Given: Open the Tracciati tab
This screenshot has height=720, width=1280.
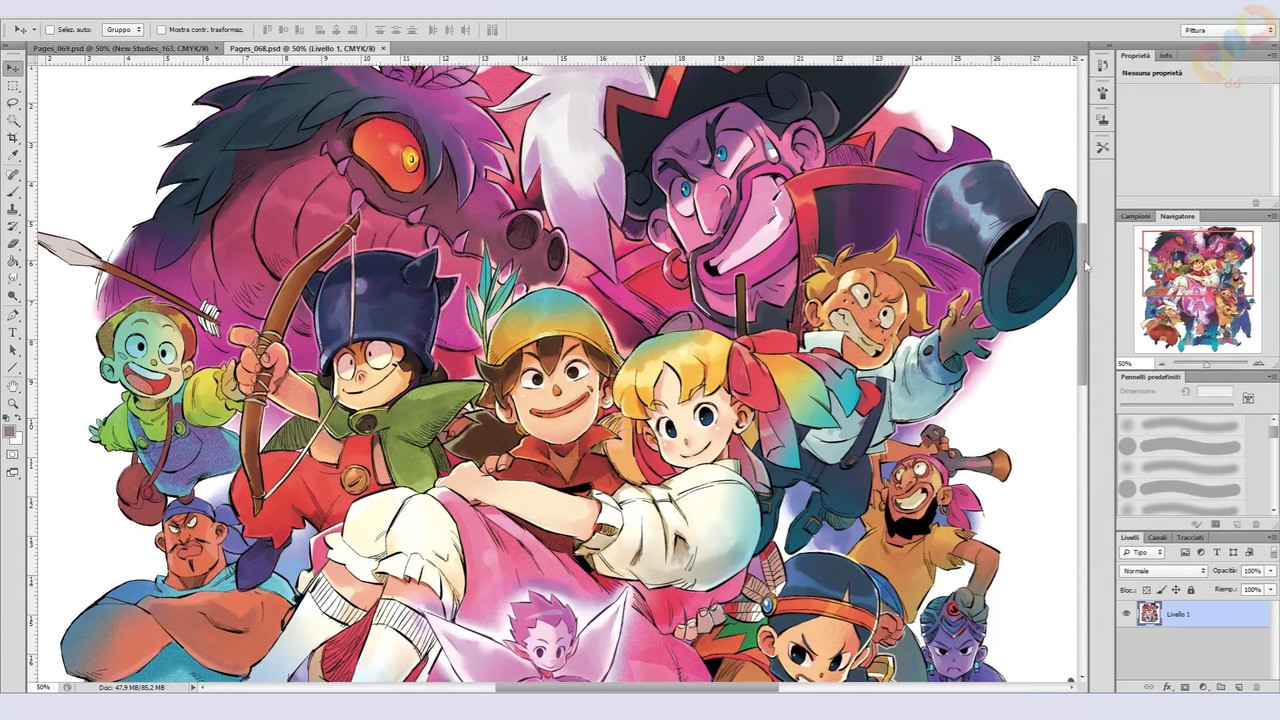Looking at the screenshot, I should tap(1190, 537).
